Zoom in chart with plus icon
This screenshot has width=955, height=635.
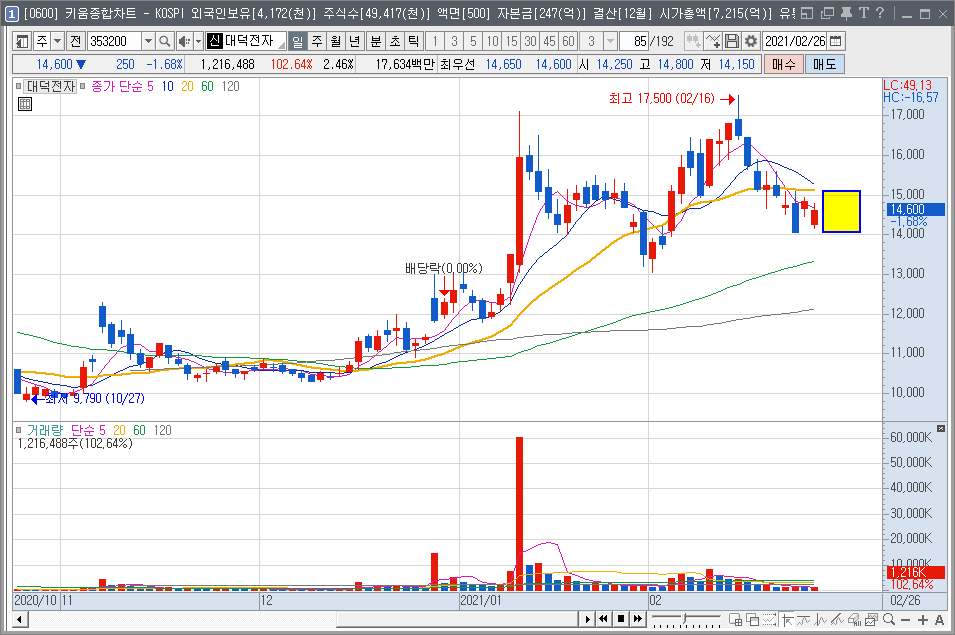pos(923,620)
